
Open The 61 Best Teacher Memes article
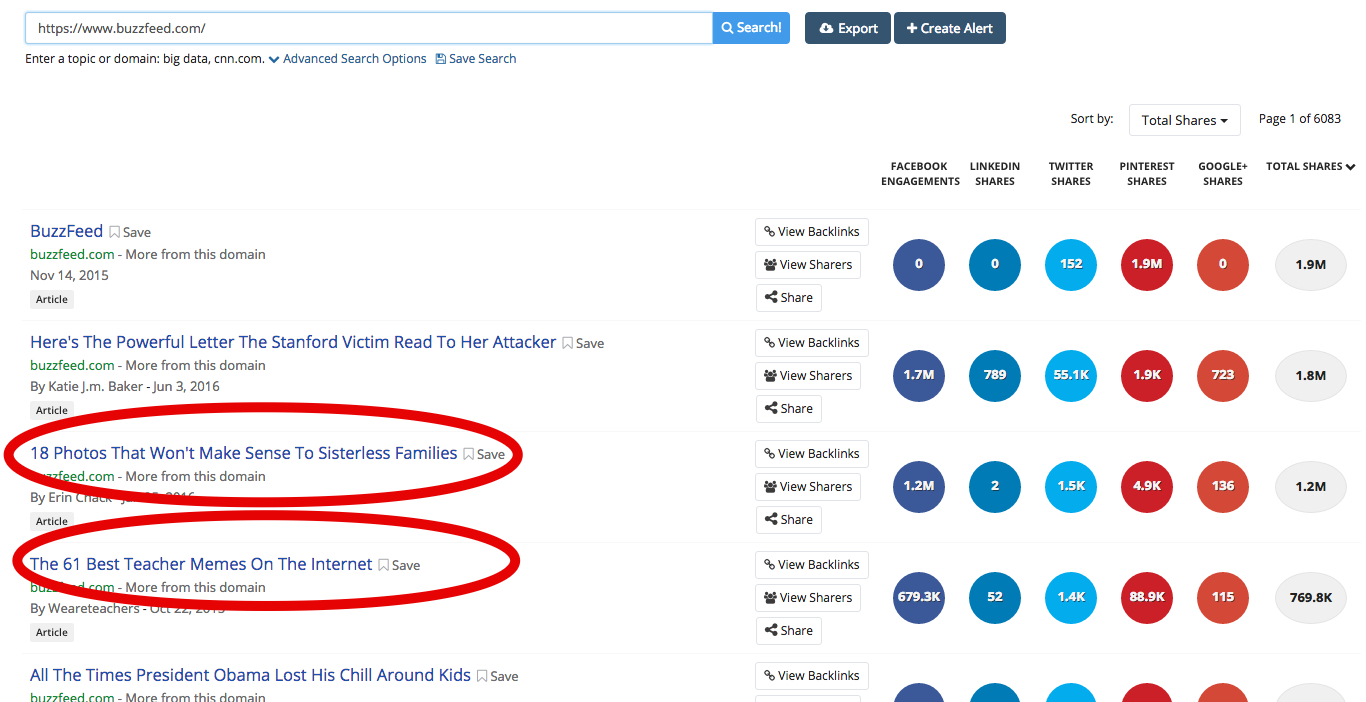pos(201,564)
